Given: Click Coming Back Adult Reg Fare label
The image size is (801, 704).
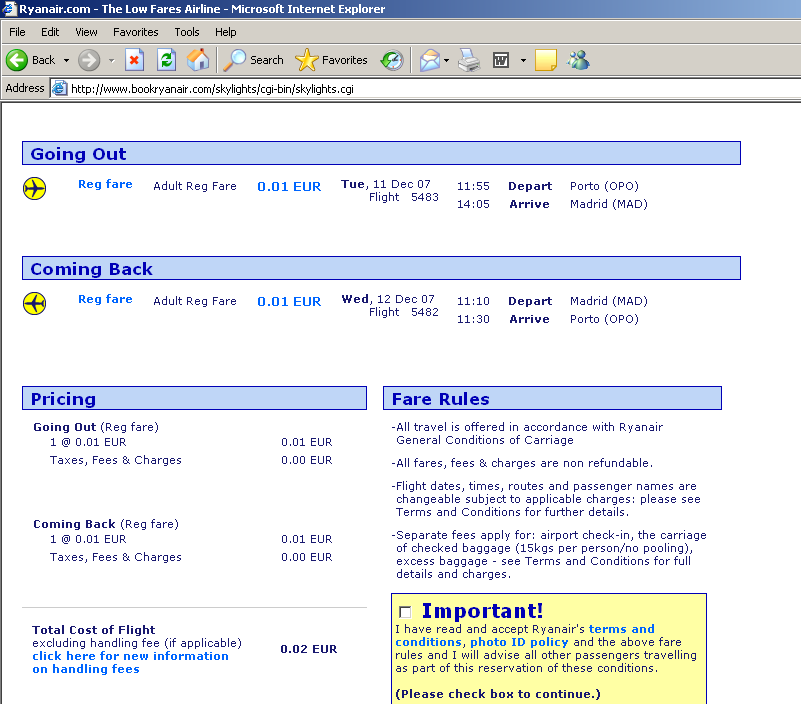Looking at the screenshot, I should pyautogui.click(x=195, y=301).
